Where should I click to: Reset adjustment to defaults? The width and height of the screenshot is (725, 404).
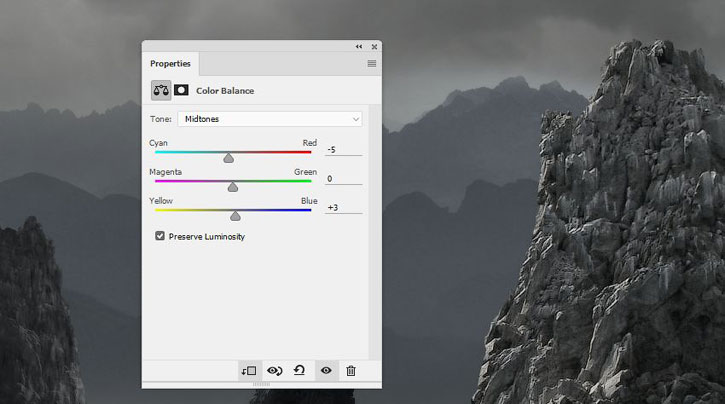pos(299,370)
